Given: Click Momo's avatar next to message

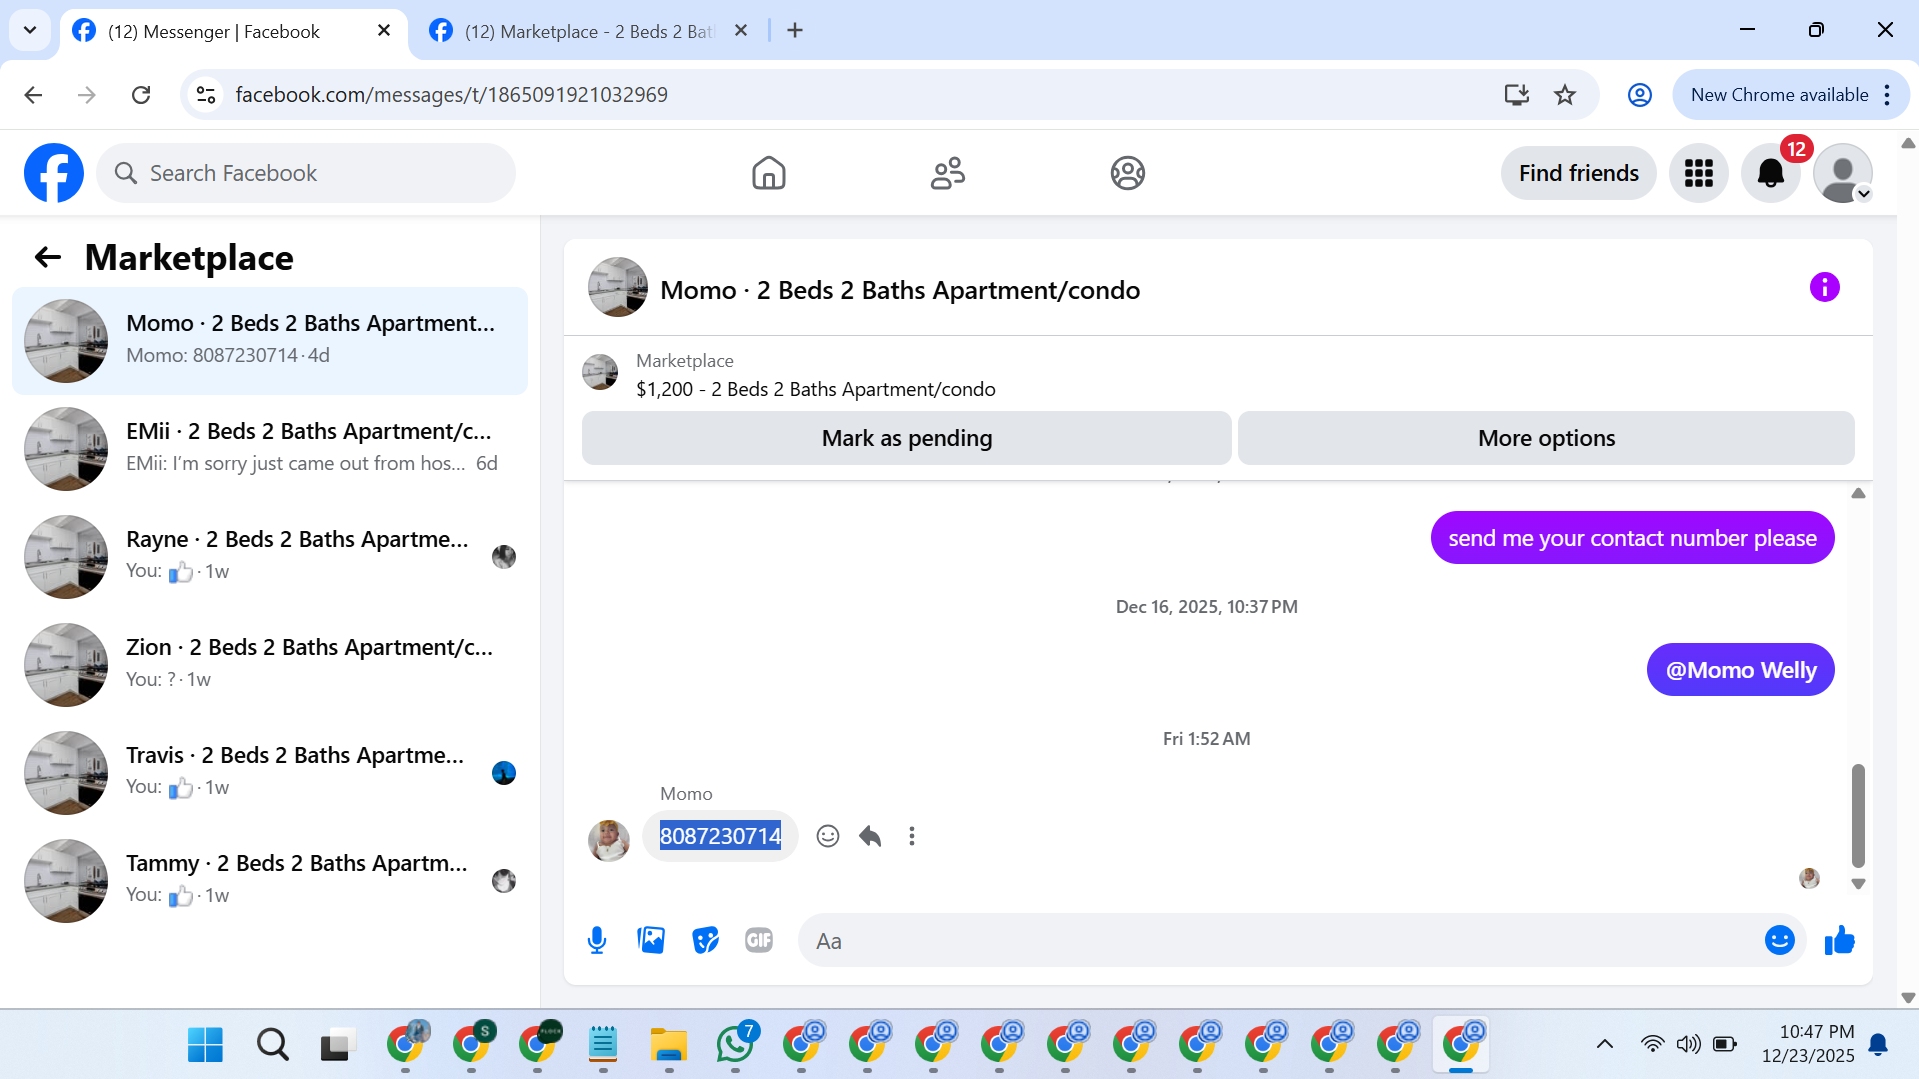Looking at the screenshot, I should 609,840.
